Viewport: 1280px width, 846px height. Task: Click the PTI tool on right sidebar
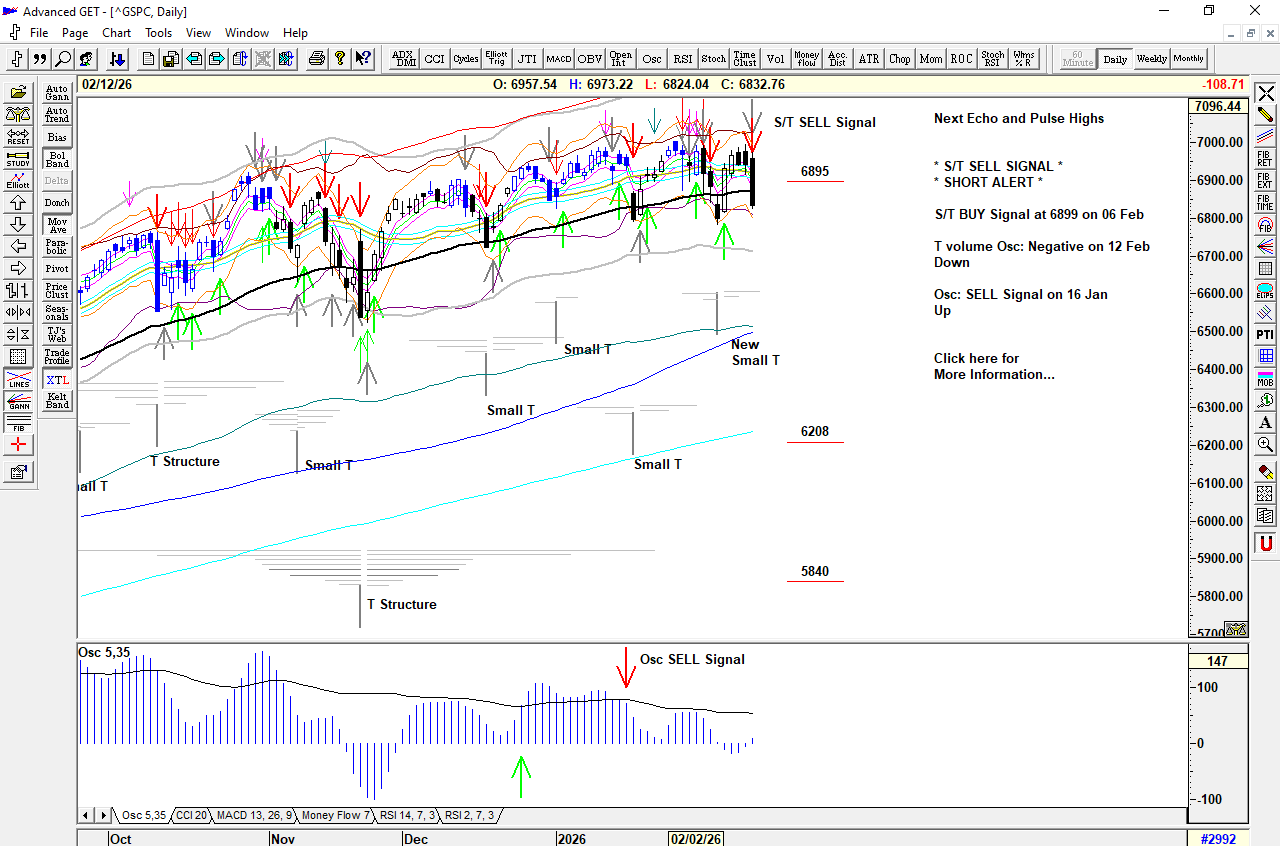pos(1266,334)
